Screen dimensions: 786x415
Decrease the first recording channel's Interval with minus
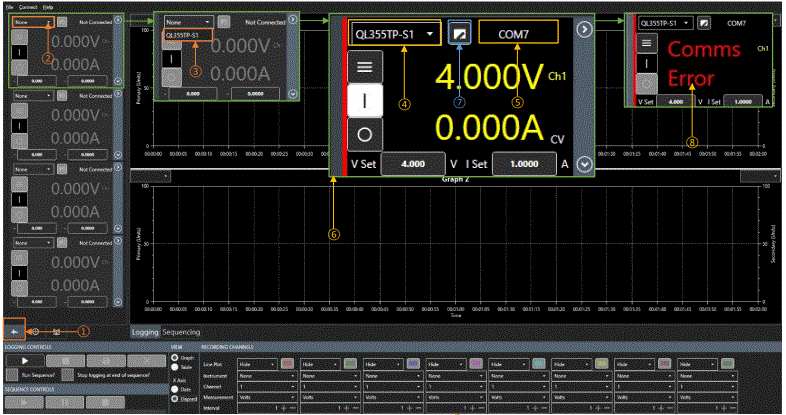(293, 408)
